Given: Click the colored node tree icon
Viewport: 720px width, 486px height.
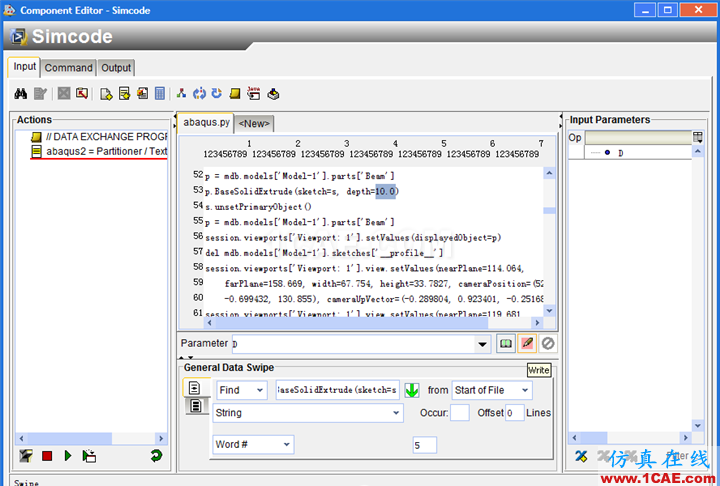Looking at the screenshot, I should (181, 94).
